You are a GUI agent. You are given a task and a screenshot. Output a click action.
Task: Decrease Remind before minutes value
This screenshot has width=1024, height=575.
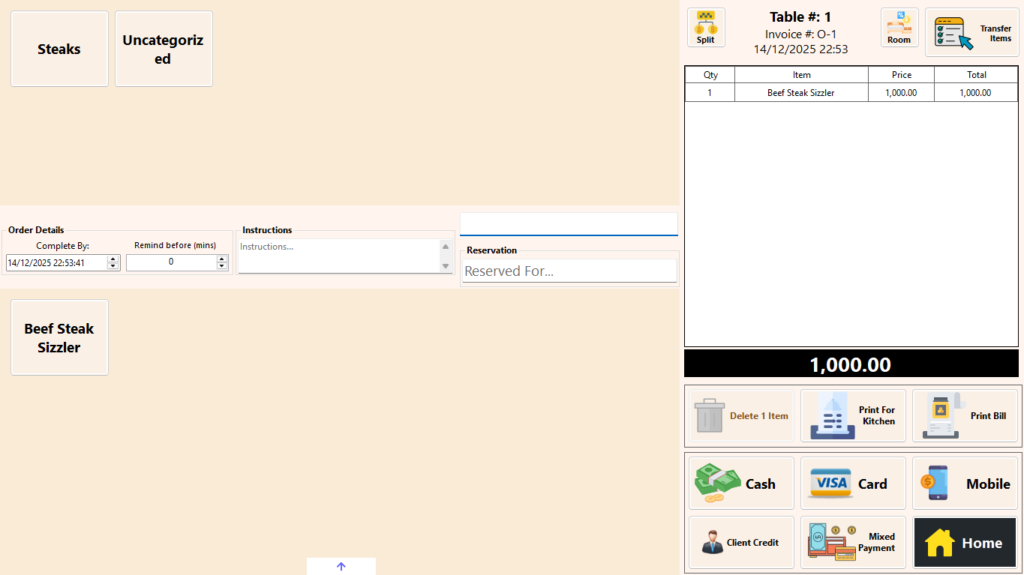[x=222, y=266]
